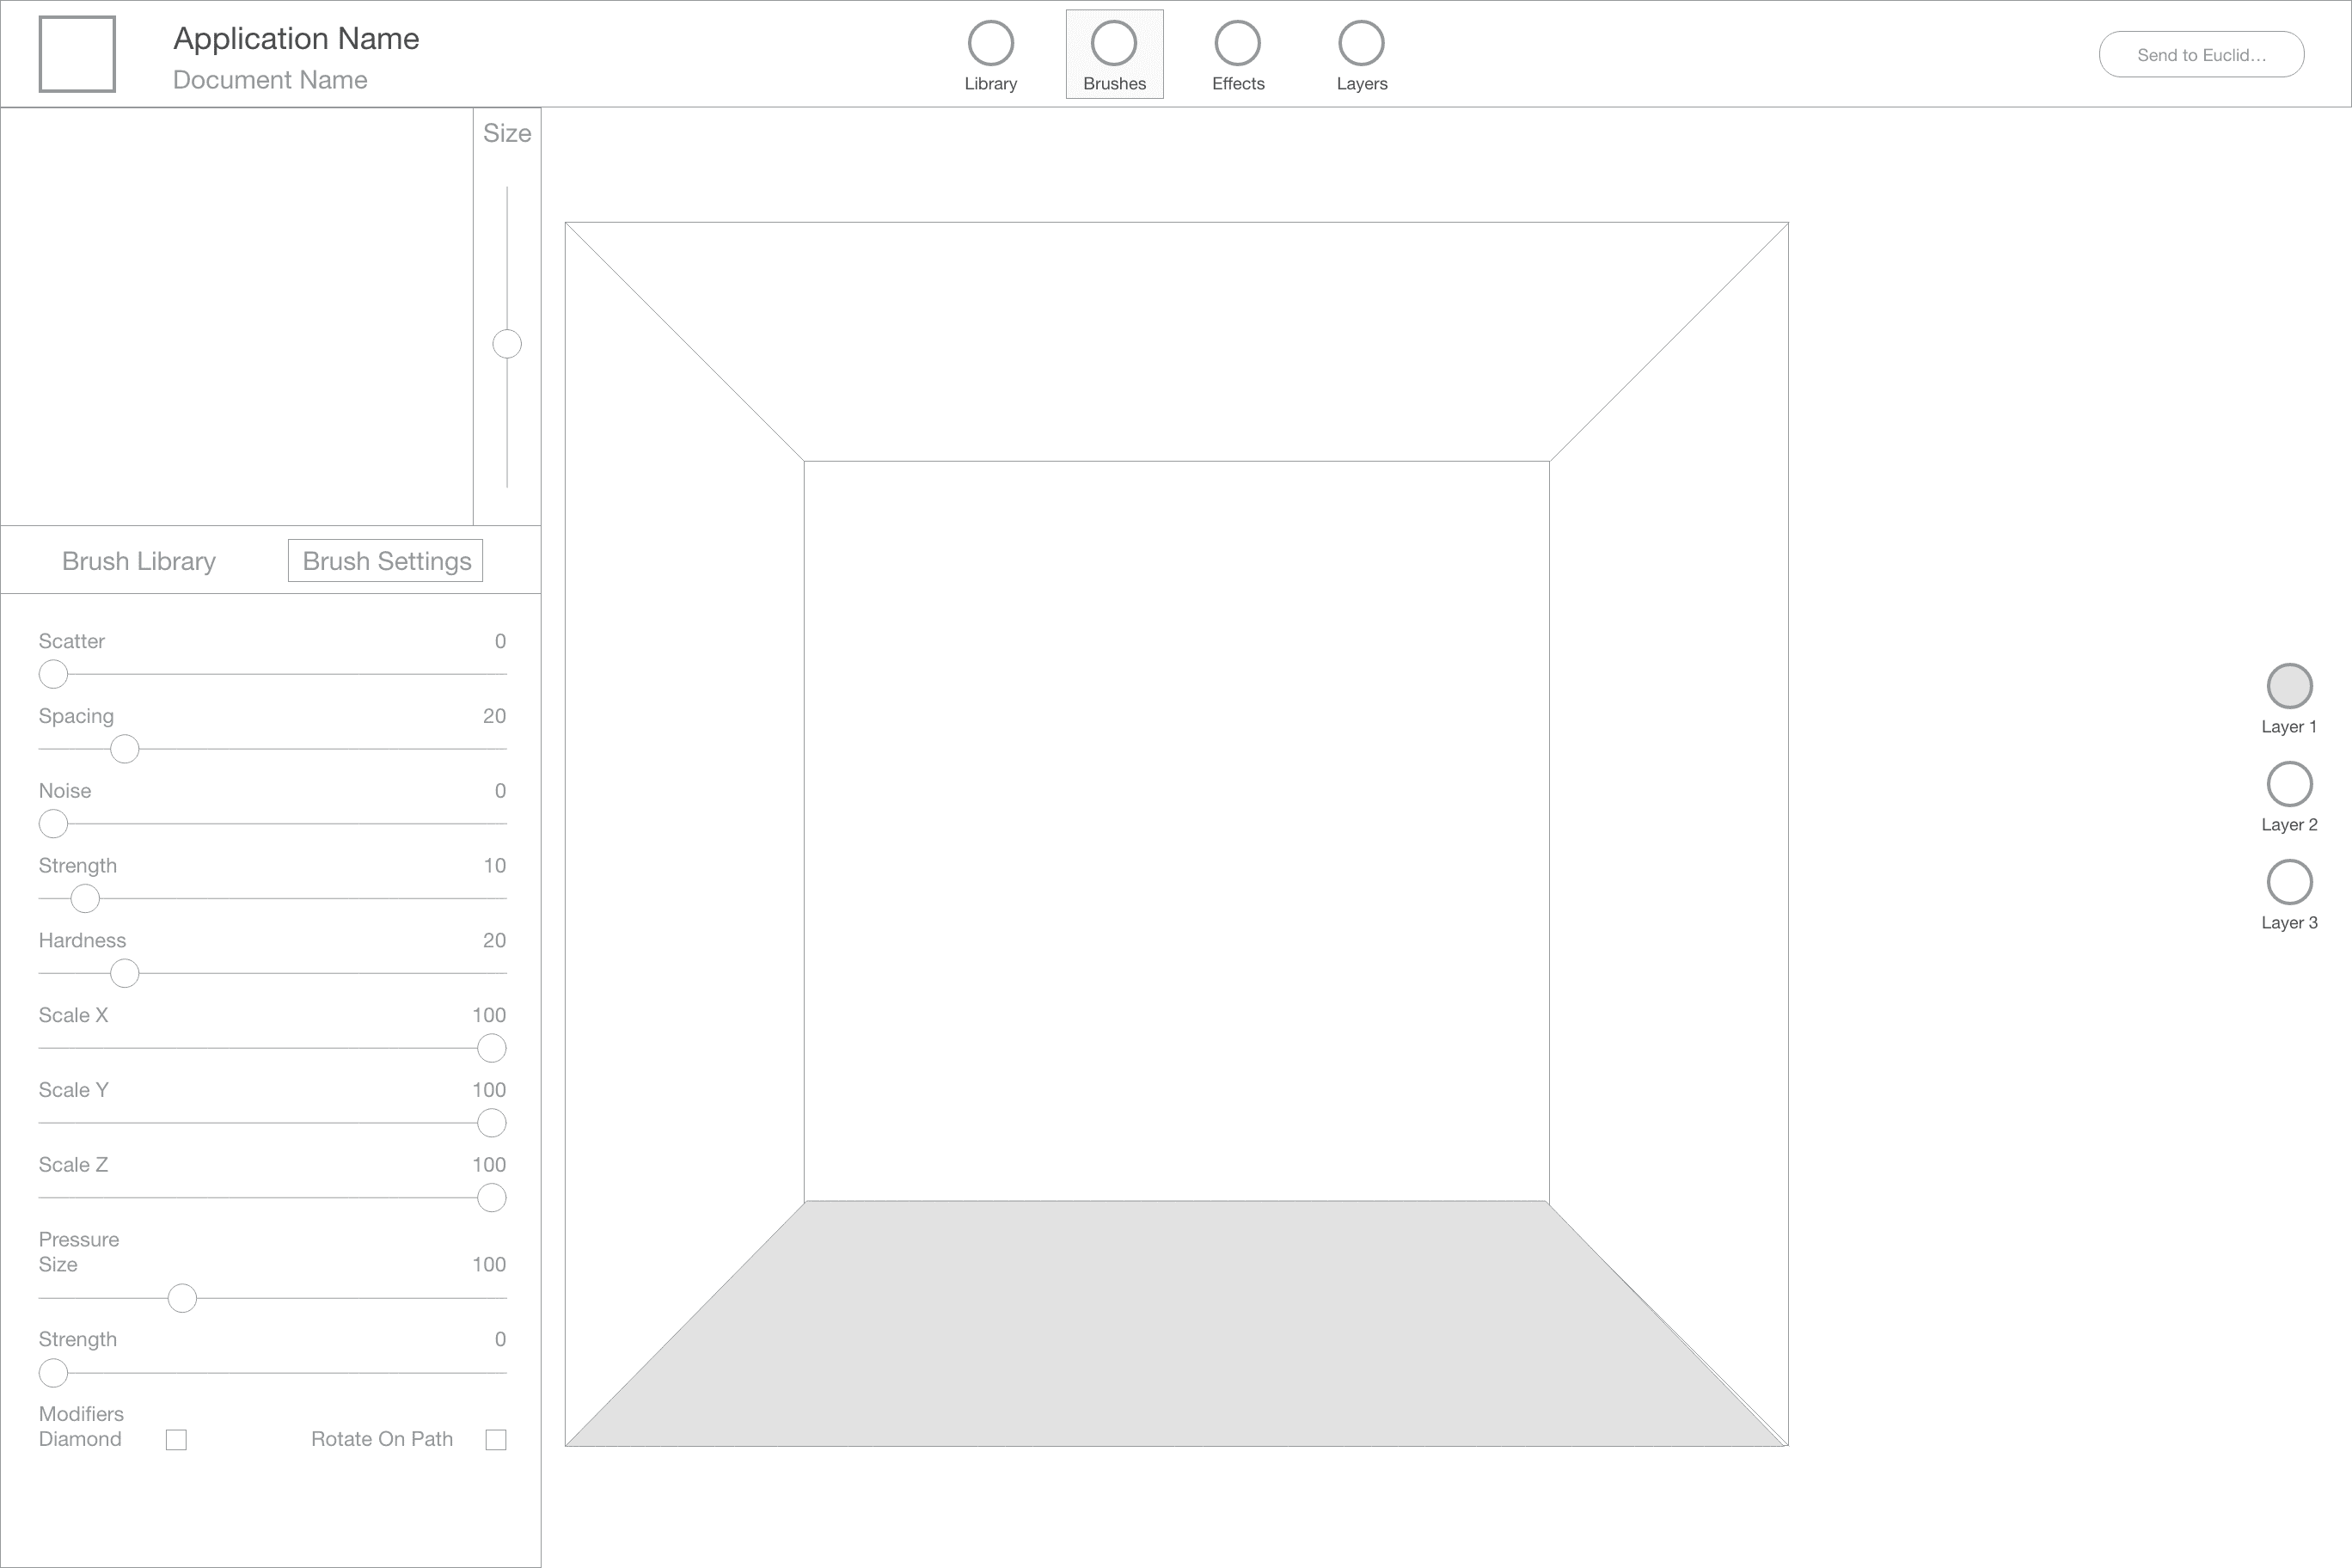Select the Brushes toolbar icon
The image size is (2352, 1568).
tap(1113, 44)
